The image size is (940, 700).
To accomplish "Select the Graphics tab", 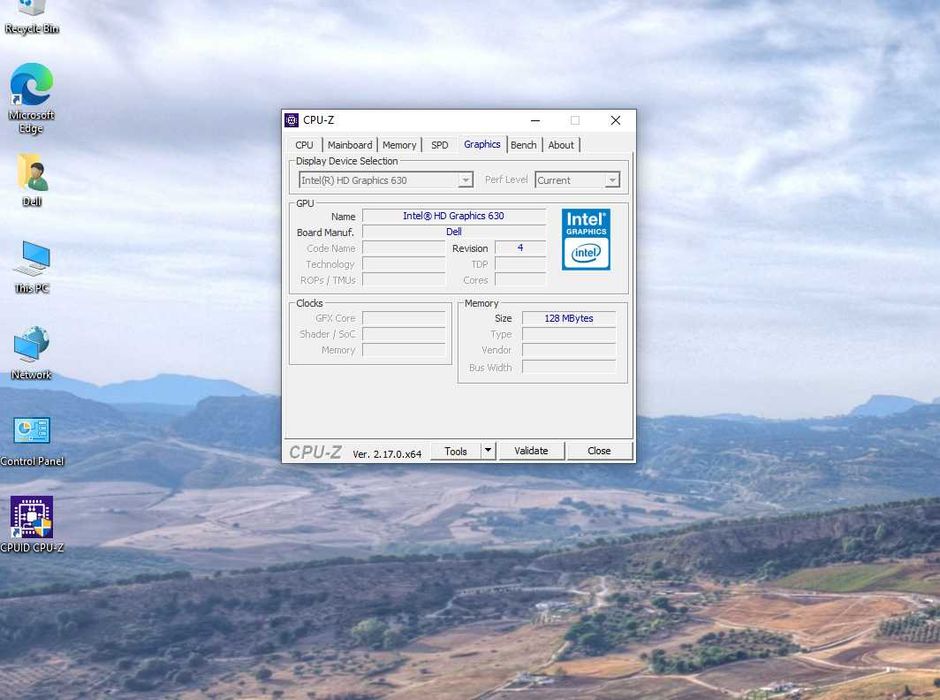I will [x=482, y=144].
